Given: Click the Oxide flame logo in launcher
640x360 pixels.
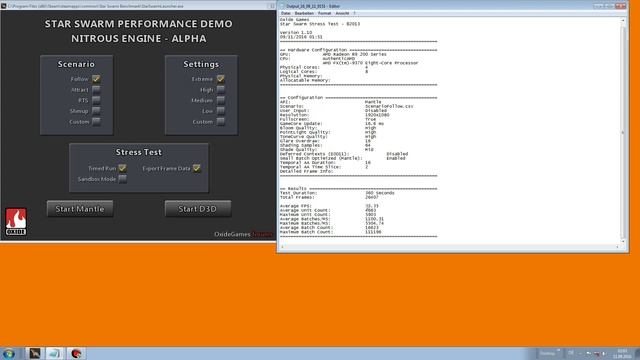Looking at the screenshot, I should (x=16, y=222).
